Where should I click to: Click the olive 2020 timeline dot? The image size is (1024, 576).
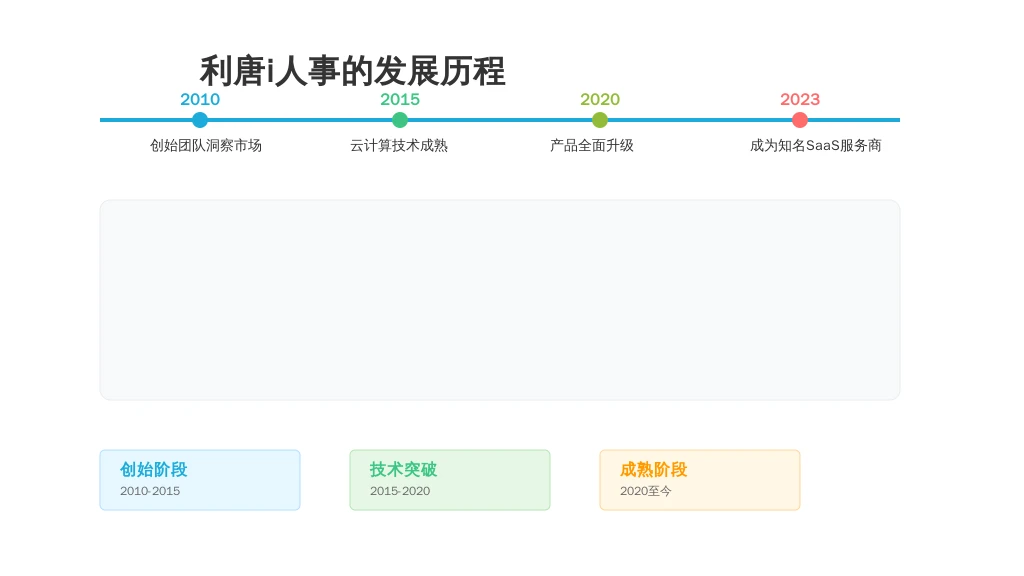(600, 120)
